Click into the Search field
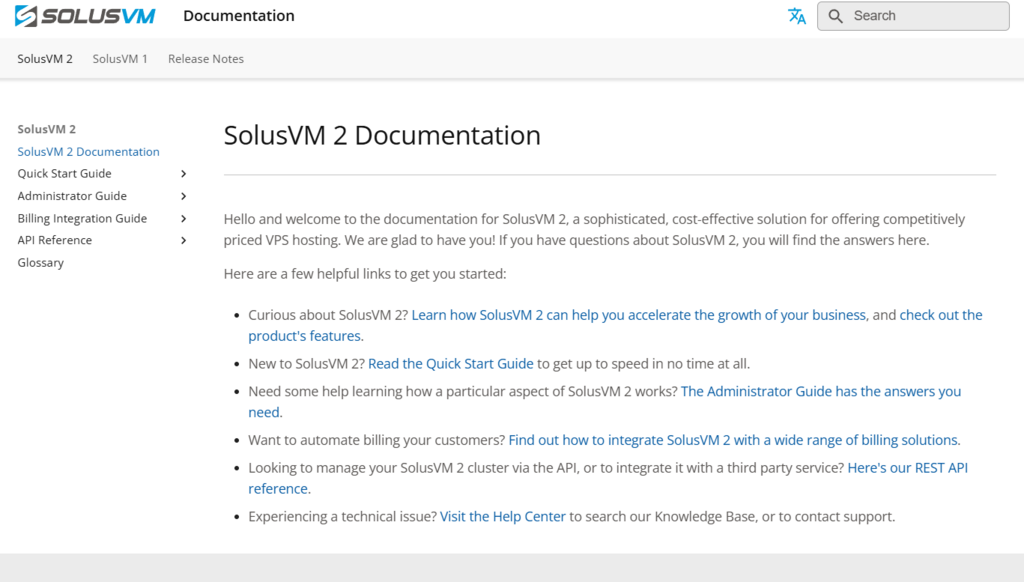 coord(925,16)
